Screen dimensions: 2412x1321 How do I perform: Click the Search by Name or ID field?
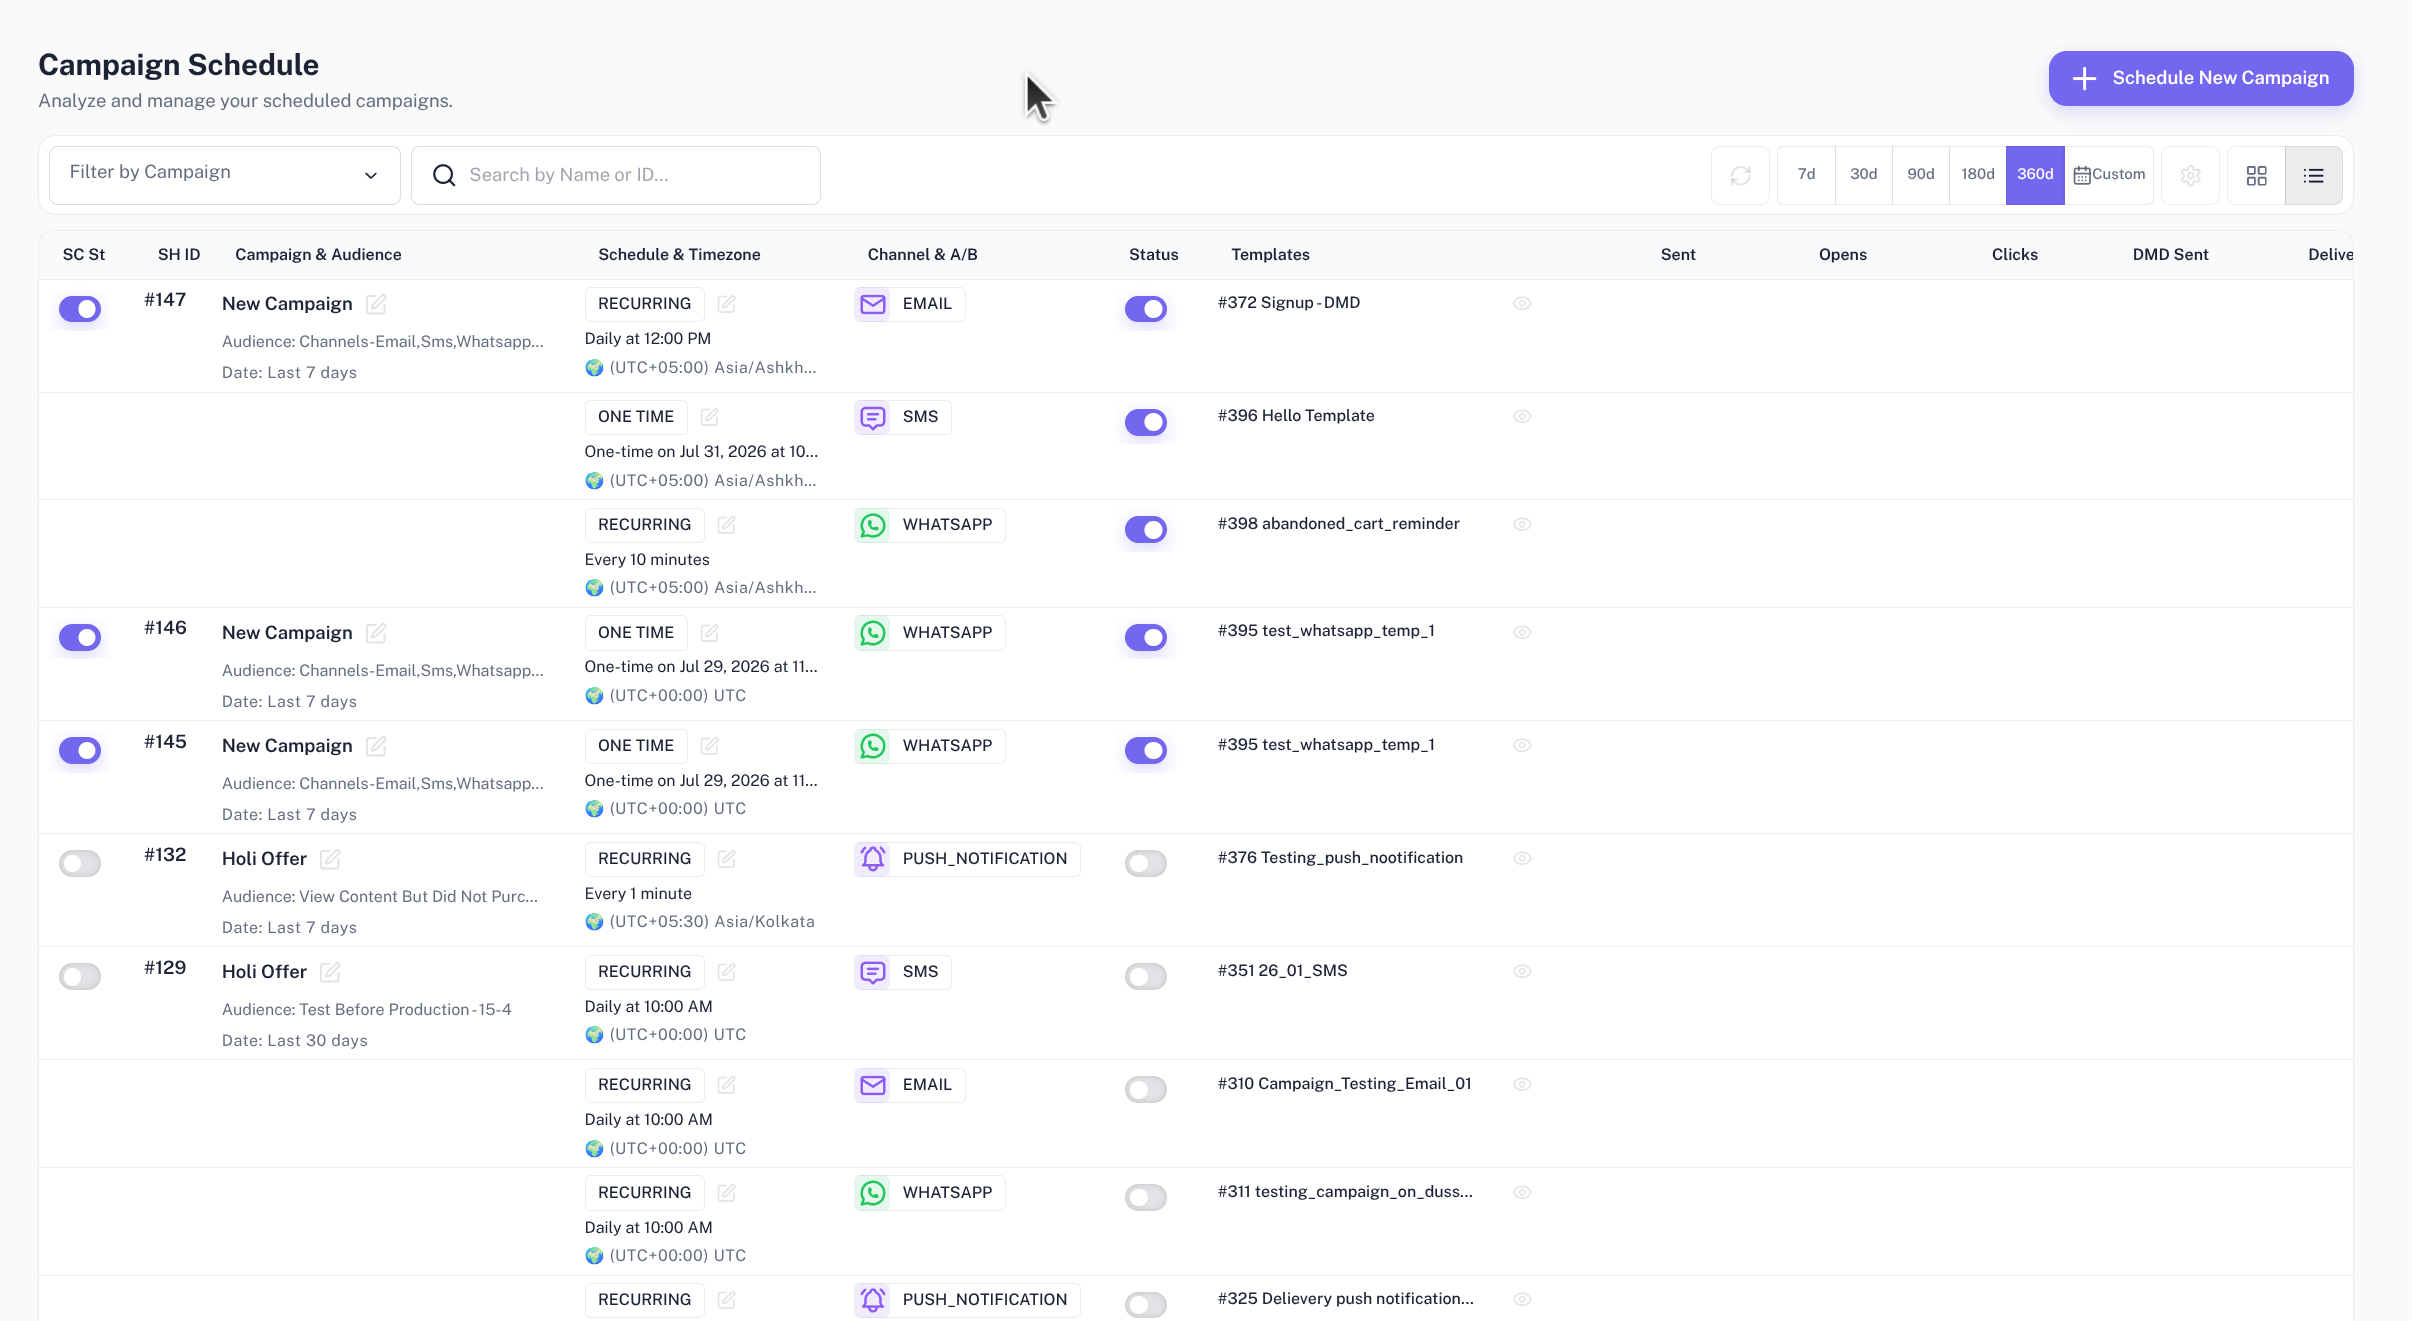[616, 175]
